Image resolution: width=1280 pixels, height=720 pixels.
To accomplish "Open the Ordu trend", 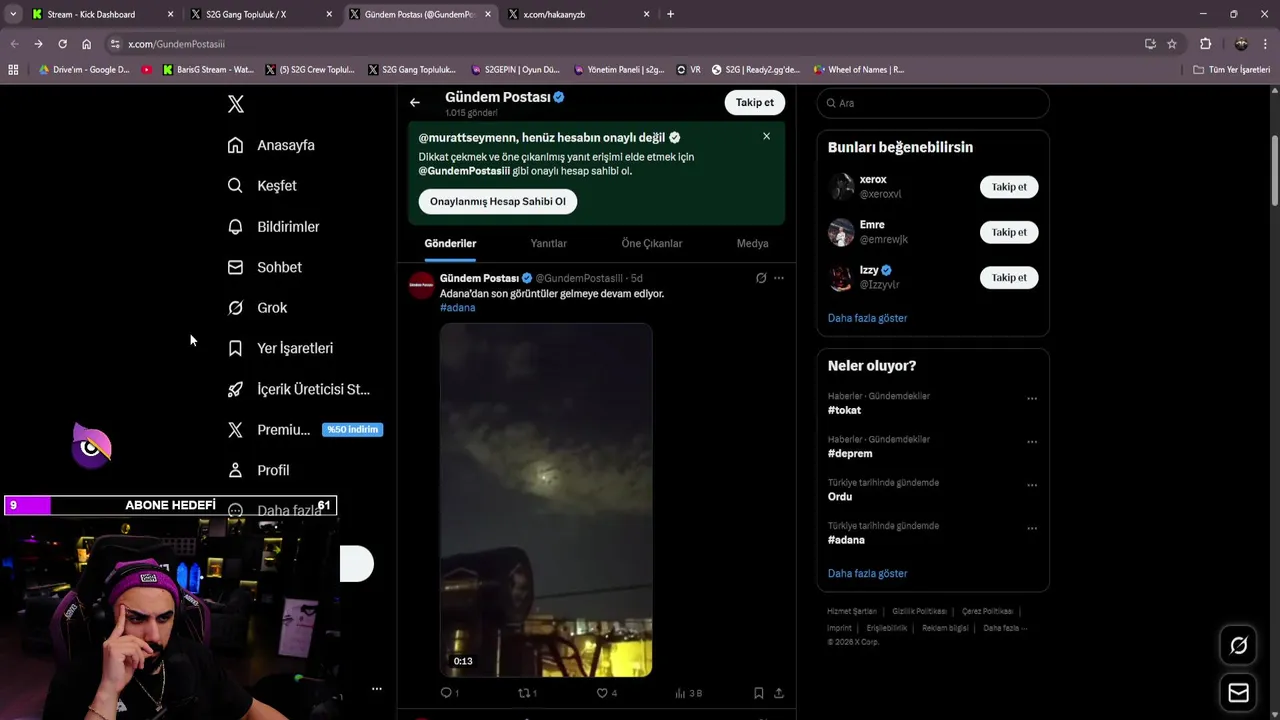I will pos(840,497).
